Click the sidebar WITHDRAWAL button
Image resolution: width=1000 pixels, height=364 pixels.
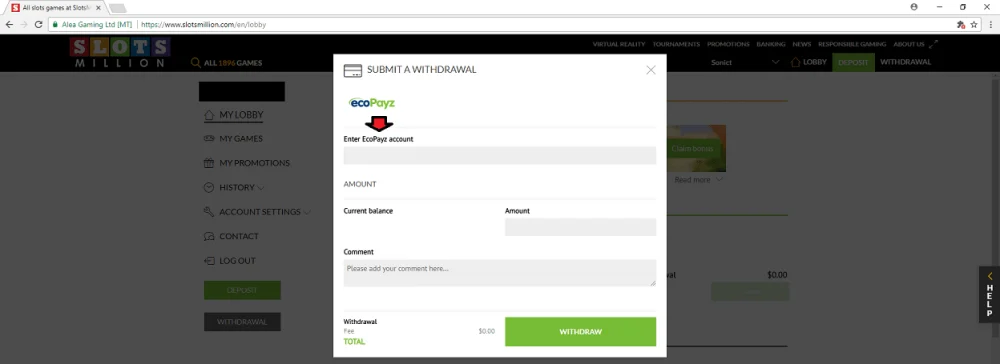point(242,322)
